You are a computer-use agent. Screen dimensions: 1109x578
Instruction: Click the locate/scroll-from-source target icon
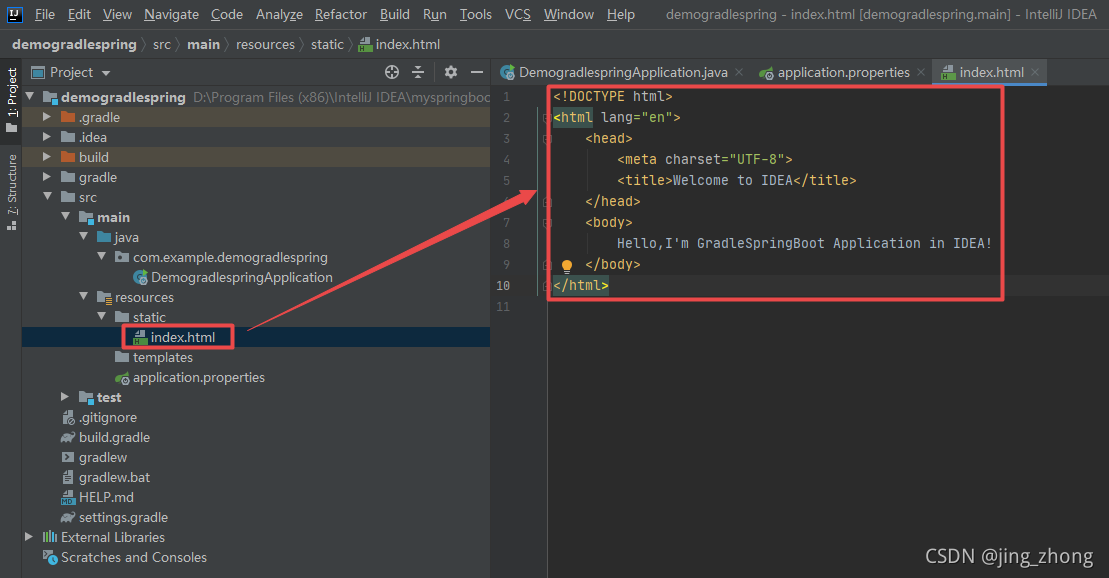click(392, 72)
